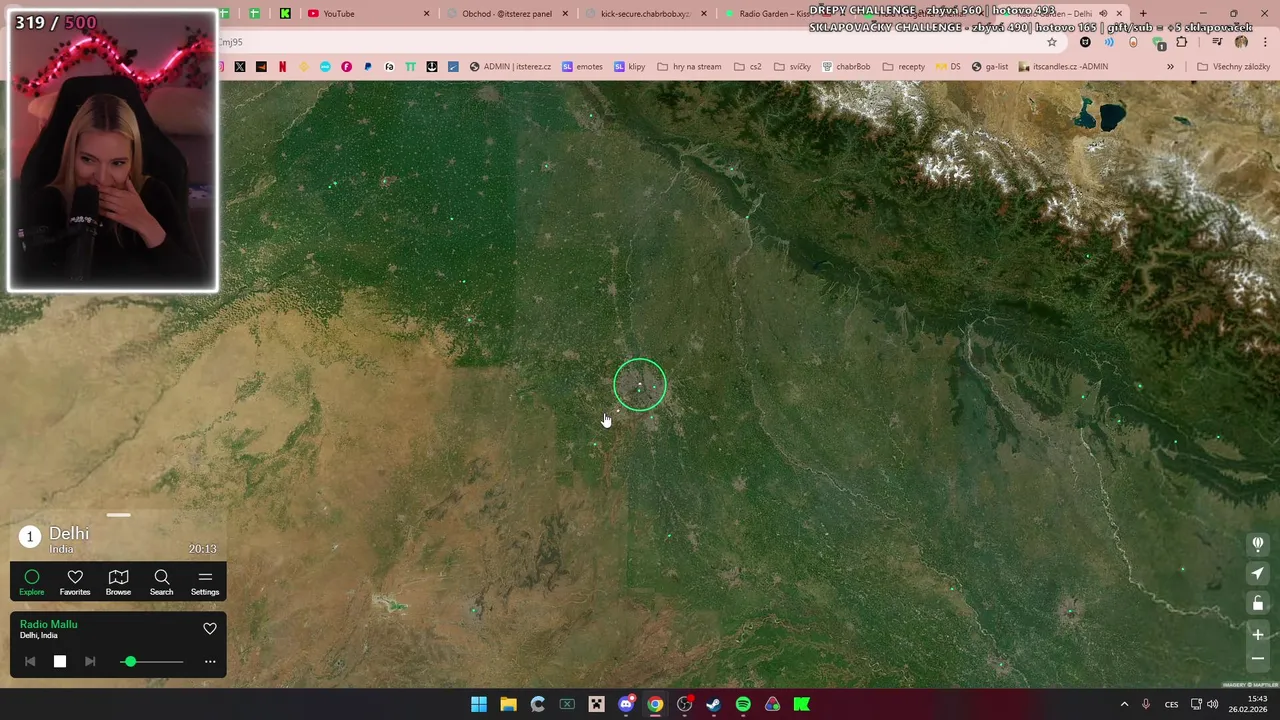The width and height of the screenshot is (1280, 720).
Task: Zoom out with the minus button
Action: click(1258, 658)
